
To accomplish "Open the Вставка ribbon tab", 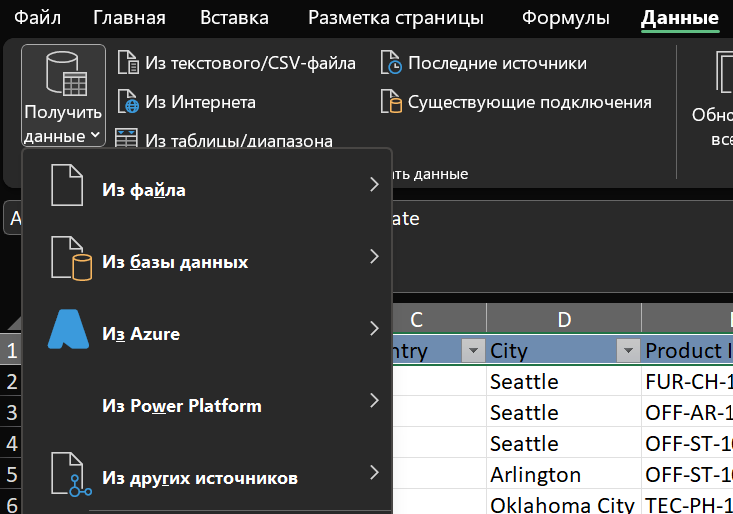I will tap(234, 18).
